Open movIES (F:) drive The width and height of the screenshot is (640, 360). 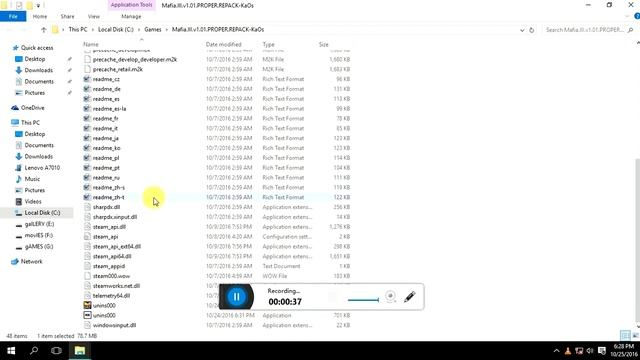point(39,235)
